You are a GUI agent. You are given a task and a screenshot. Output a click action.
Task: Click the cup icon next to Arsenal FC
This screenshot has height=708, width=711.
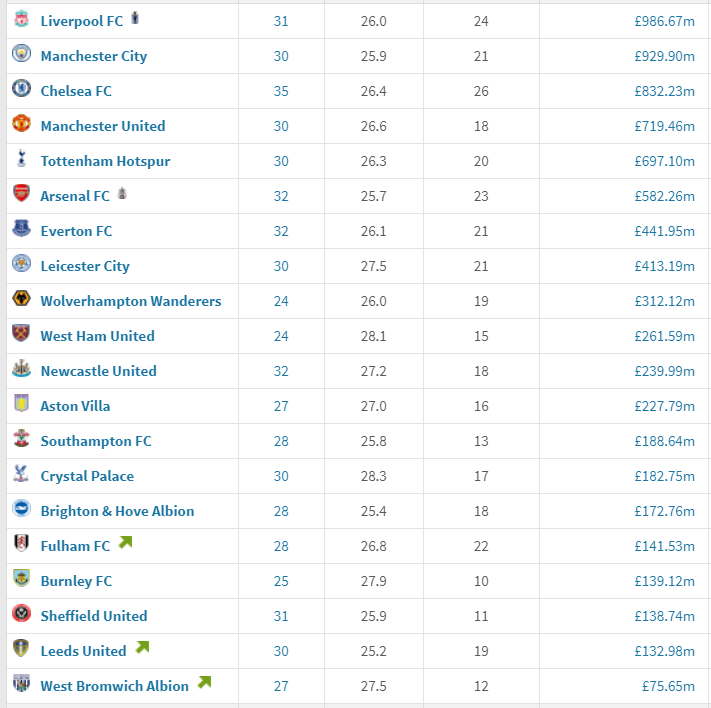122,193
